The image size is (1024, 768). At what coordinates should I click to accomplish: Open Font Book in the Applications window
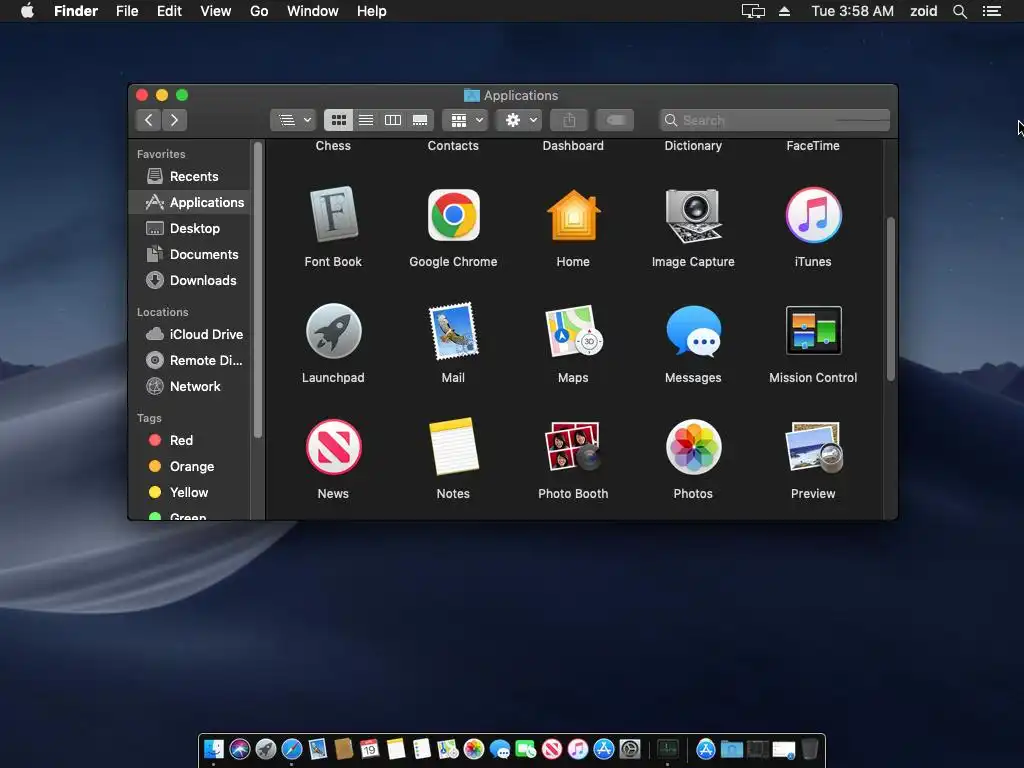point(333,216)
